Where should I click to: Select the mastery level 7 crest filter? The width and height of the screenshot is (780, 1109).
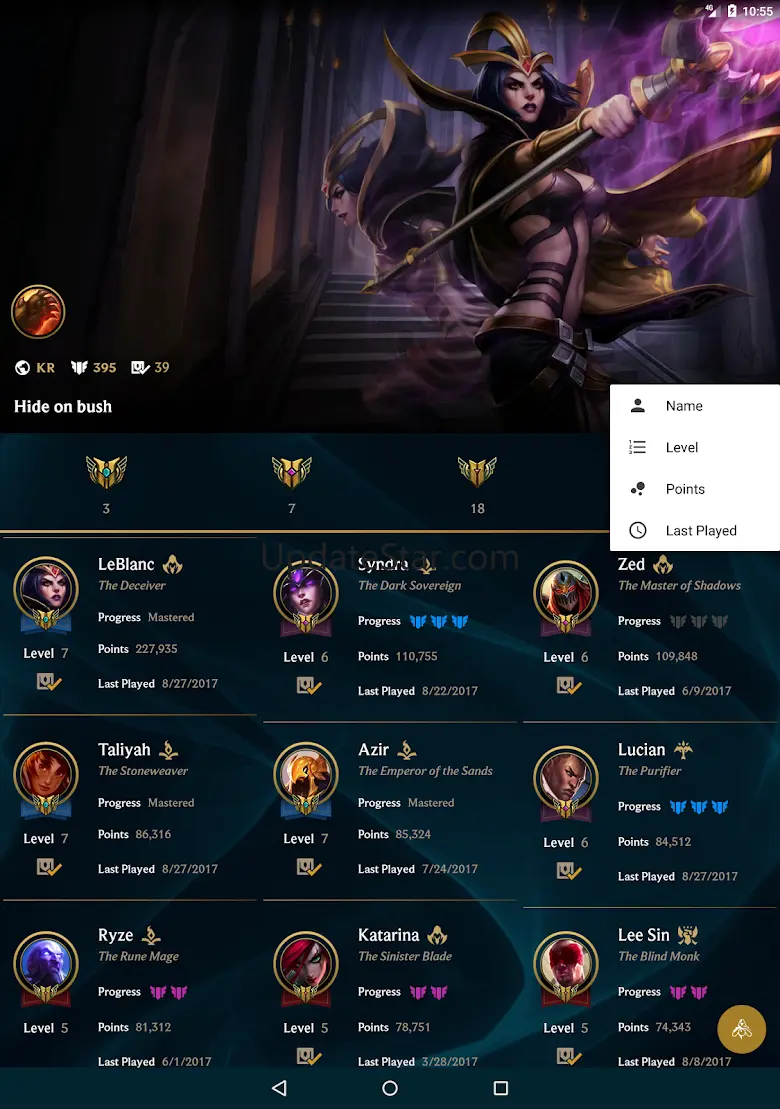click(x=106, y=472)
